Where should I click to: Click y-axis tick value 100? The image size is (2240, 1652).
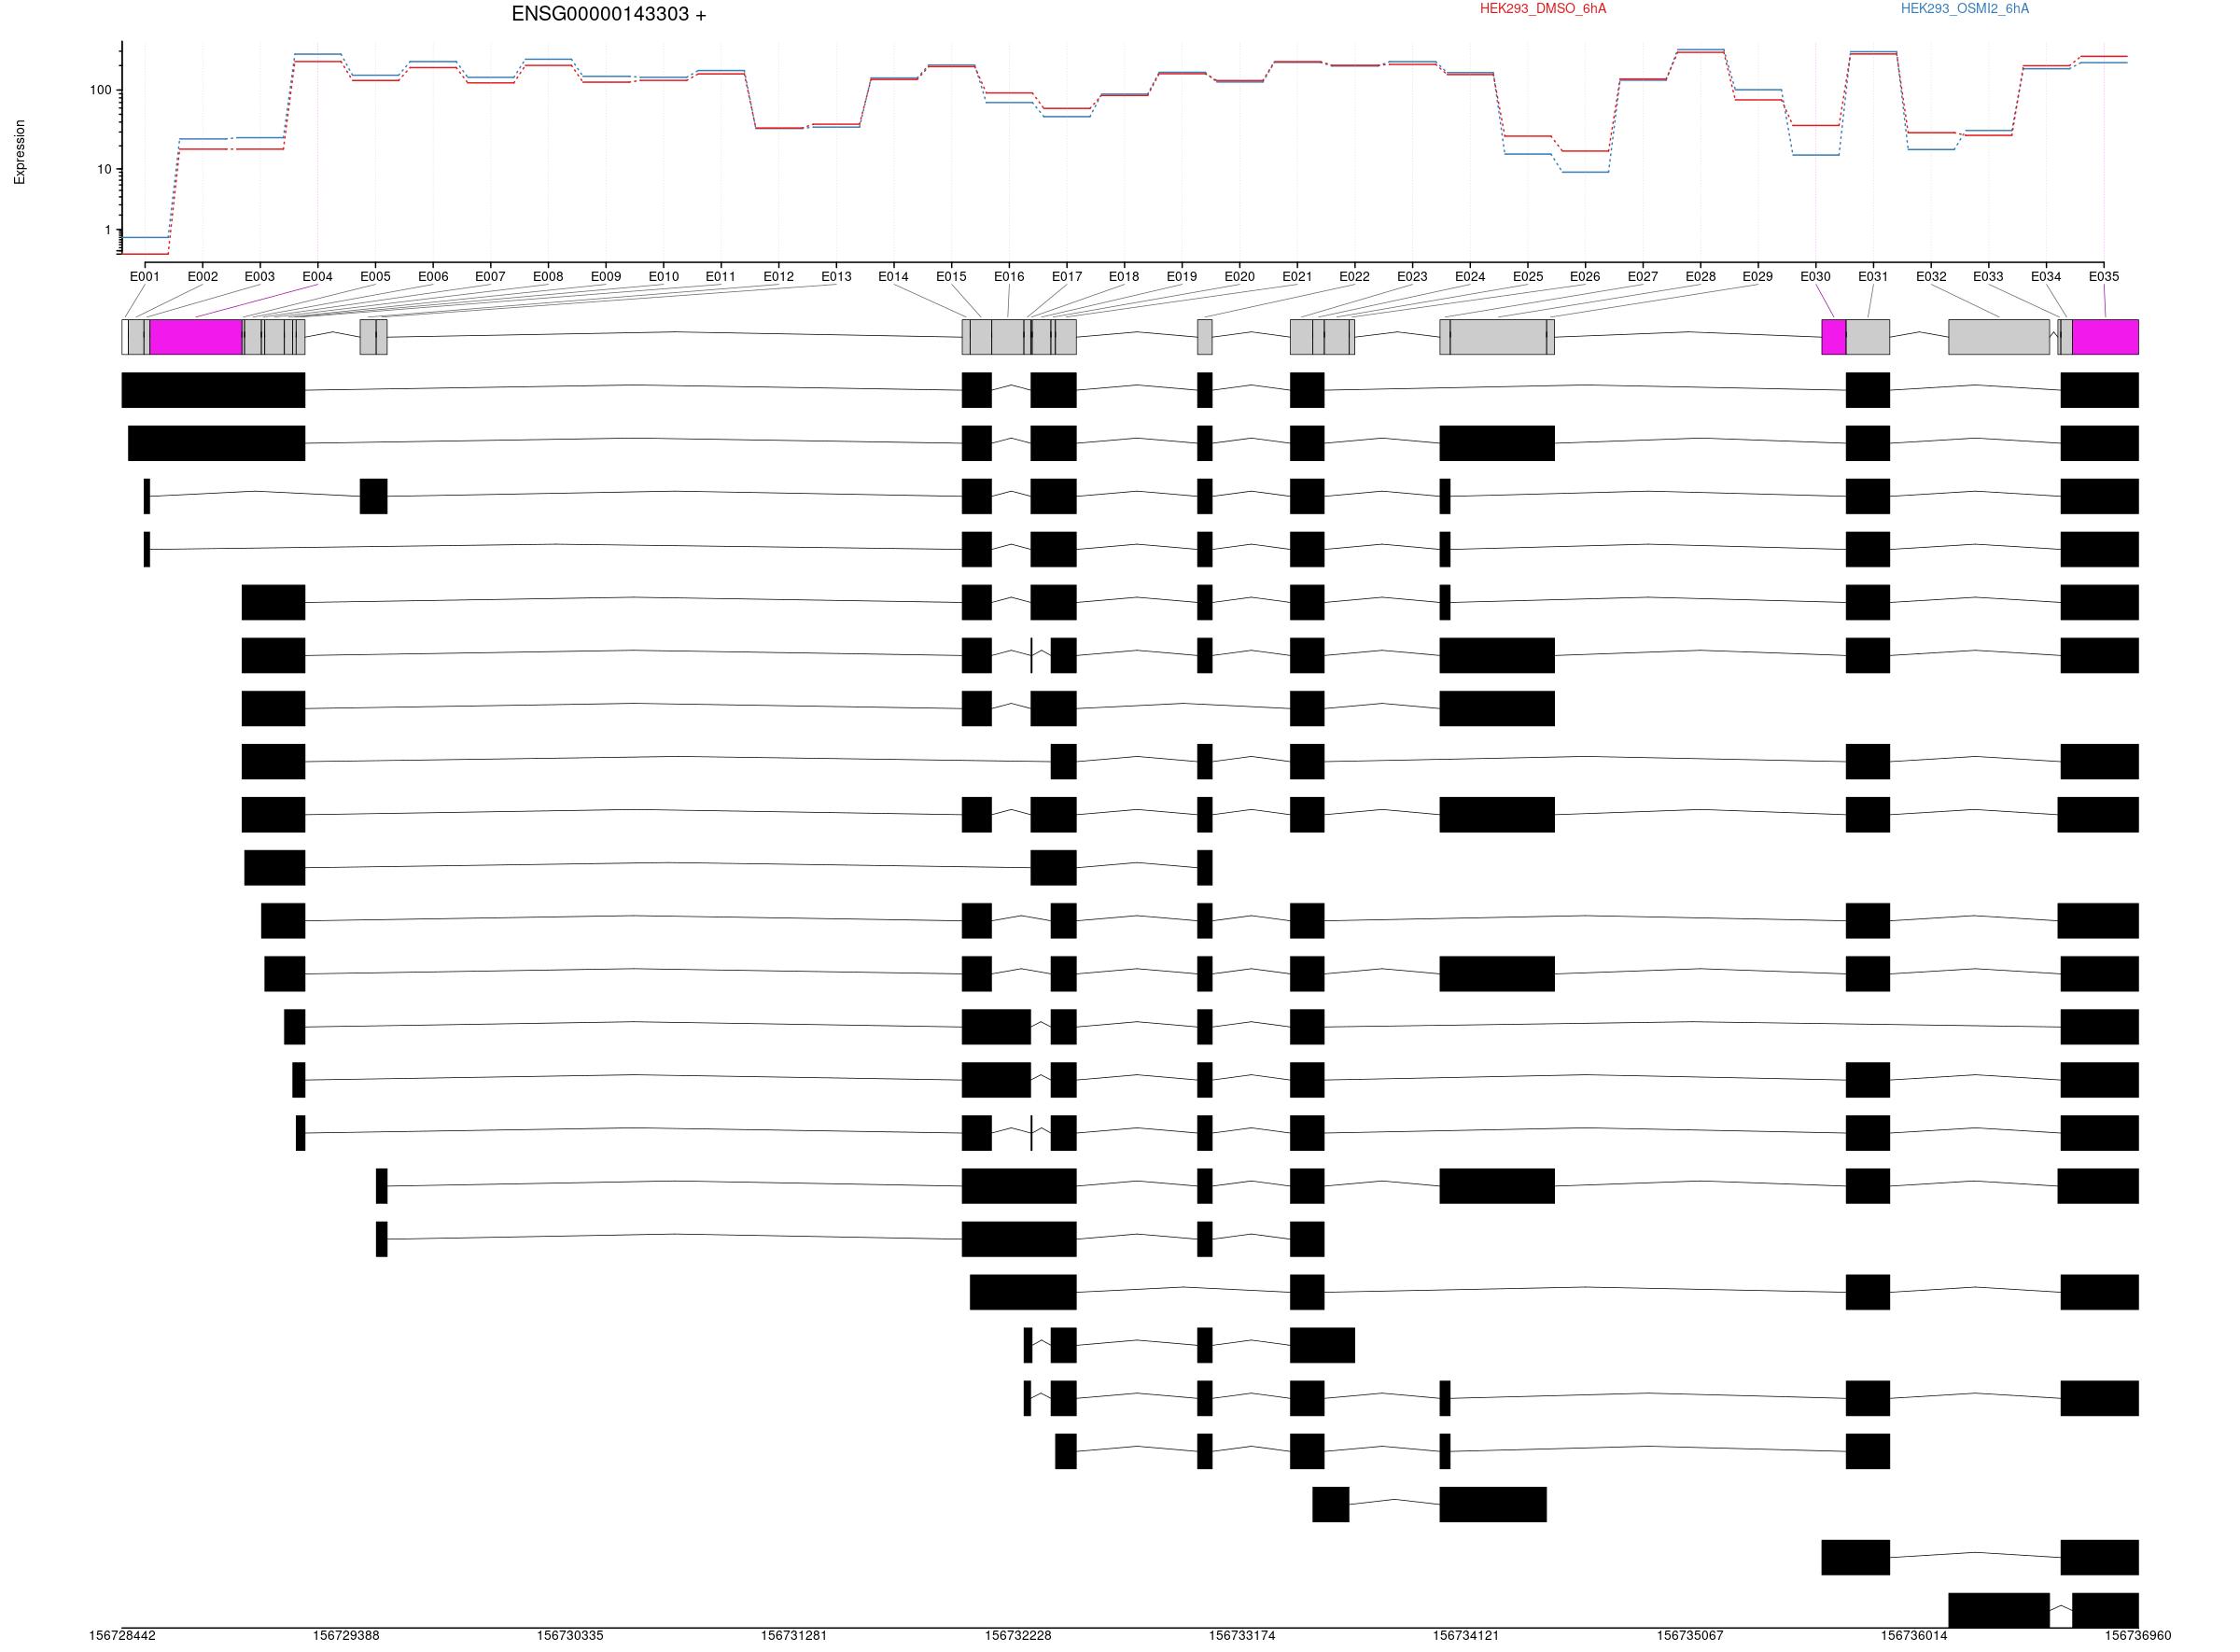coord(100,91)
